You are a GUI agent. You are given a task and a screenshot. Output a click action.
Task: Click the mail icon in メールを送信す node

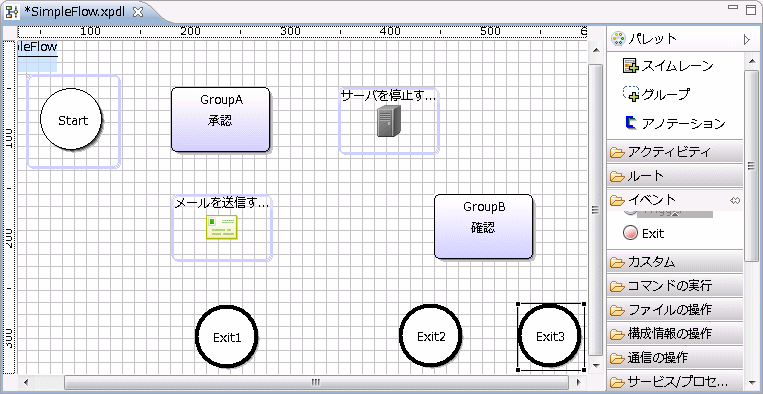coord(221,227)
